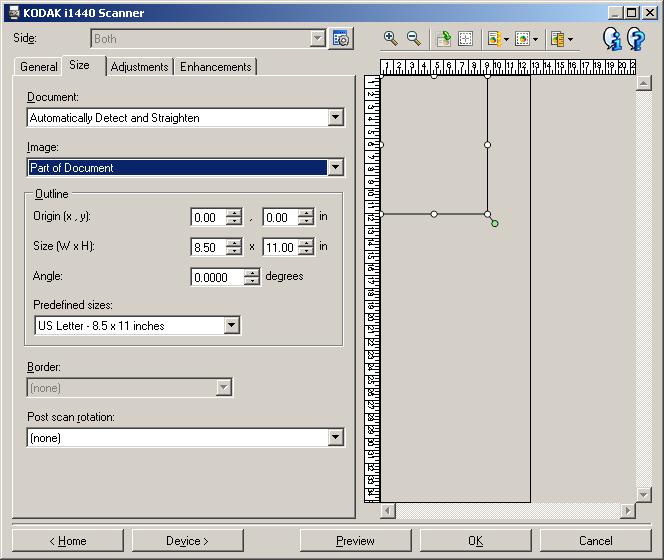
Task: Maximize the KODAK i1440 Scanner window
Action: click(x=631, y=13)
